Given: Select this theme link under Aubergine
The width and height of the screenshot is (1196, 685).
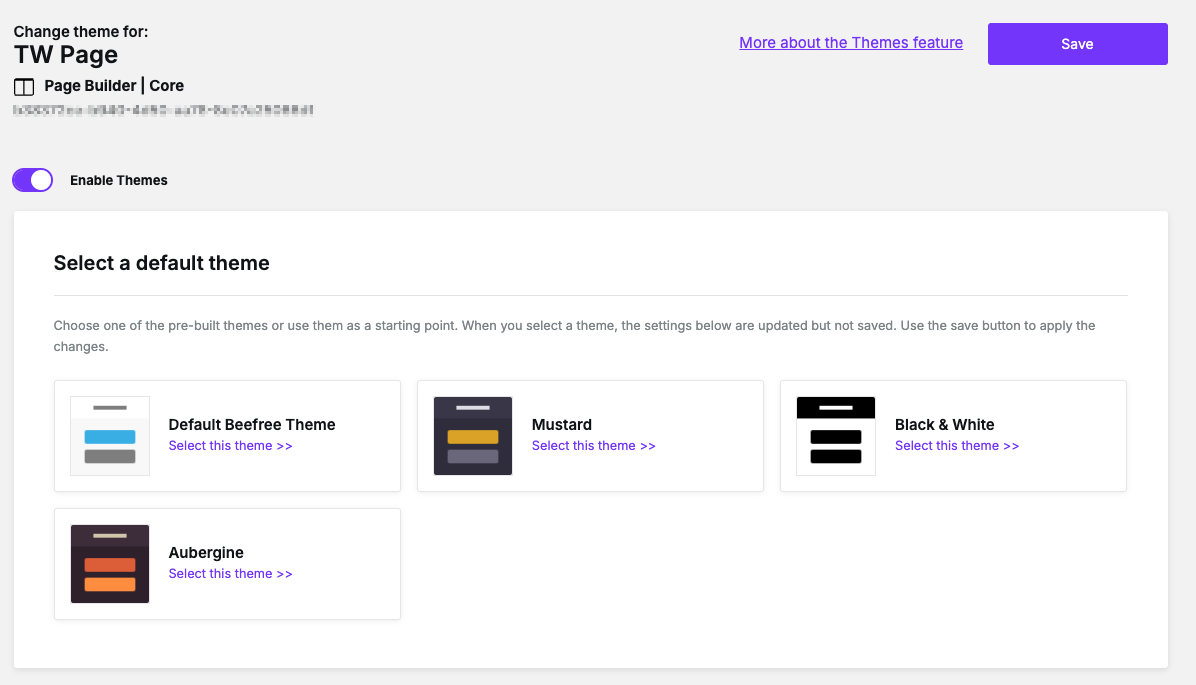Looking at the screenshot, I should pos(230,574).
